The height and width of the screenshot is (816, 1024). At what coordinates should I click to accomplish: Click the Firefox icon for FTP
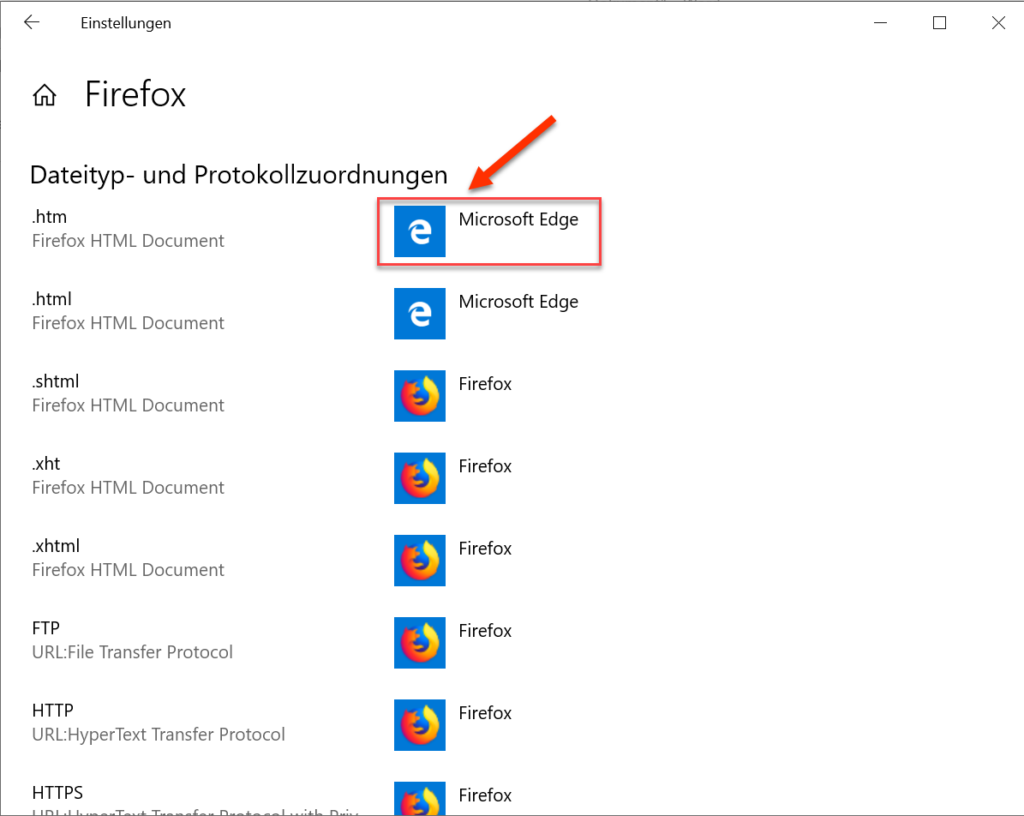point(419,642)
